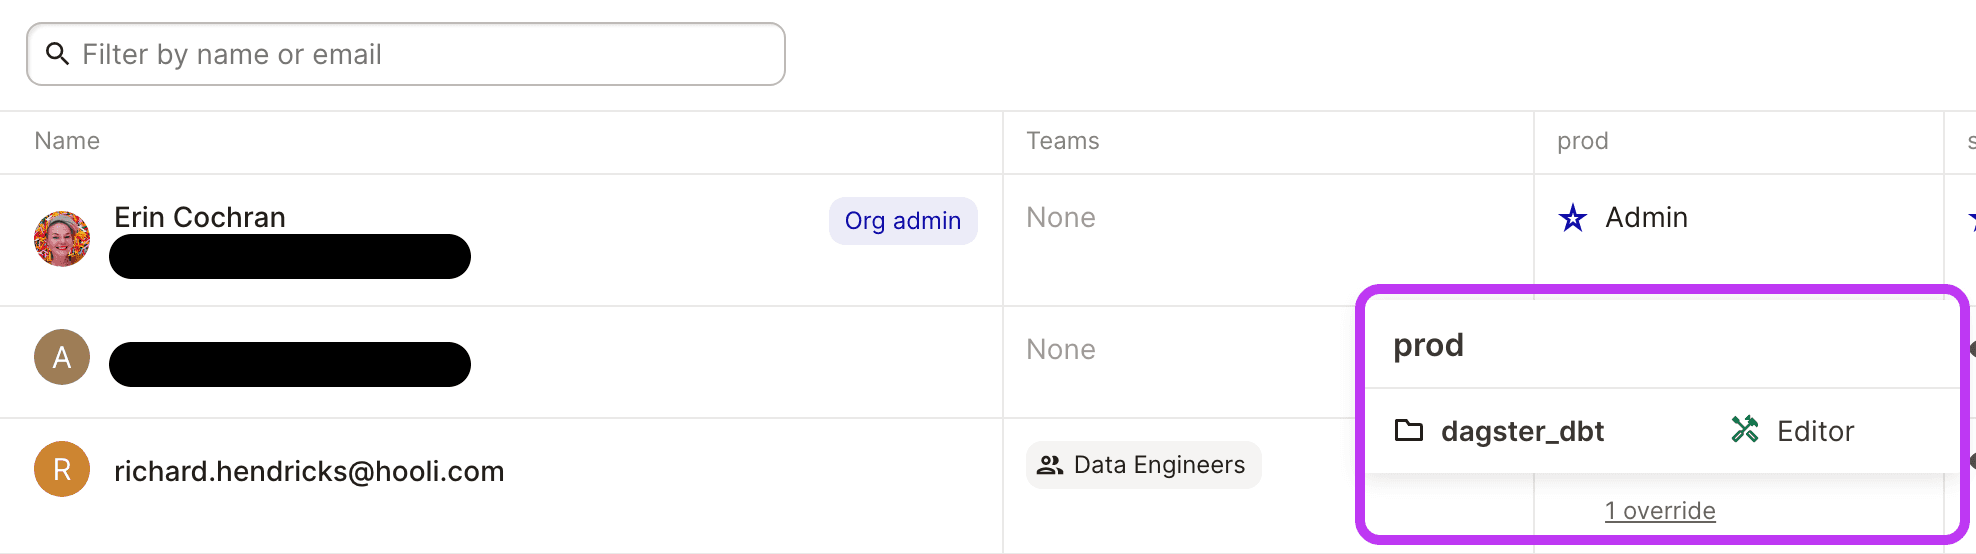This screenshot has height=554, width=1976.
Task: Click the Erin Cochran name text
Action: [200, 217]
